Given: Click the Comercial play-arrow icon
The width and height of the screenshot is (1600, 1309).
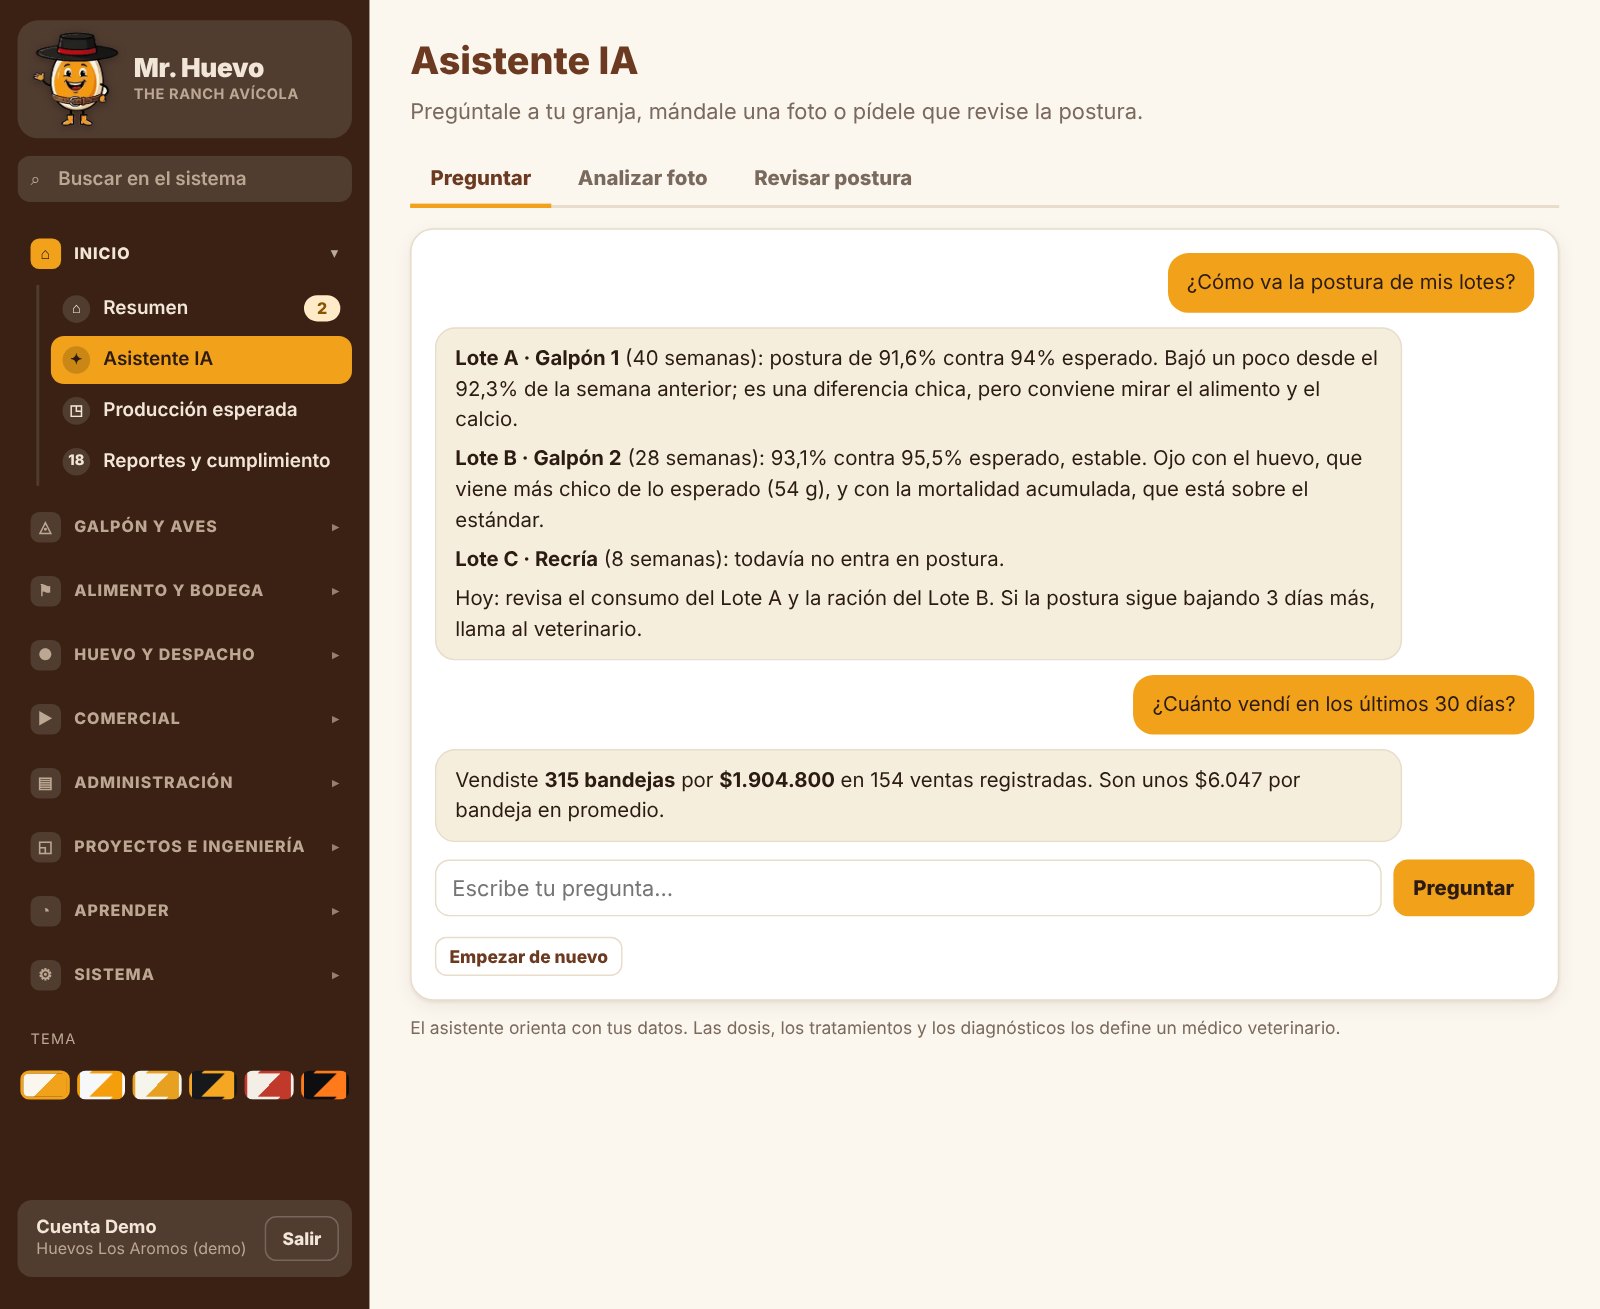Looking at the screenshot, I should (x=46, y=719).
